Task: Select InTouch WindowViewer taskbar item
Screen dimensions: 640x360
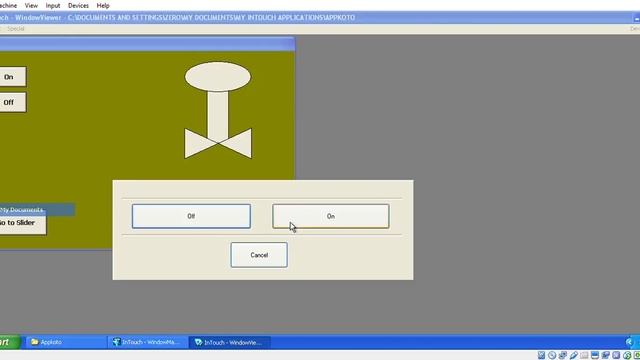Action: click(229, 342)
